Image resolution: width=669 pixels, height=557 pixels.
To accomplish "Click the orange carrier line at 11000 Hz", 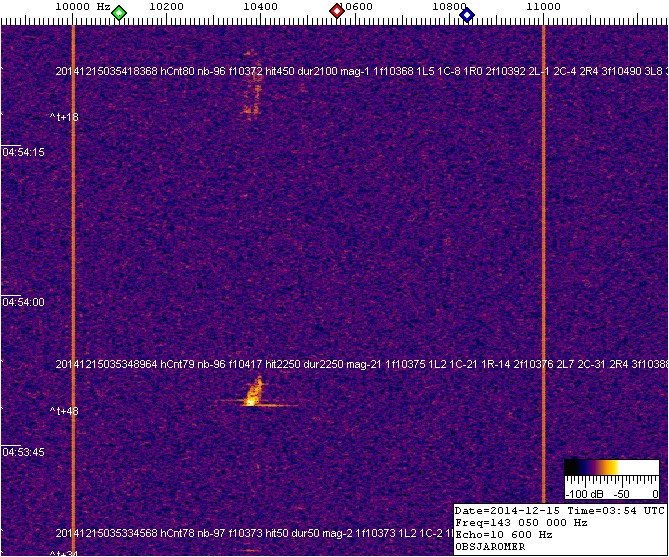I will [x=543, y=250].
